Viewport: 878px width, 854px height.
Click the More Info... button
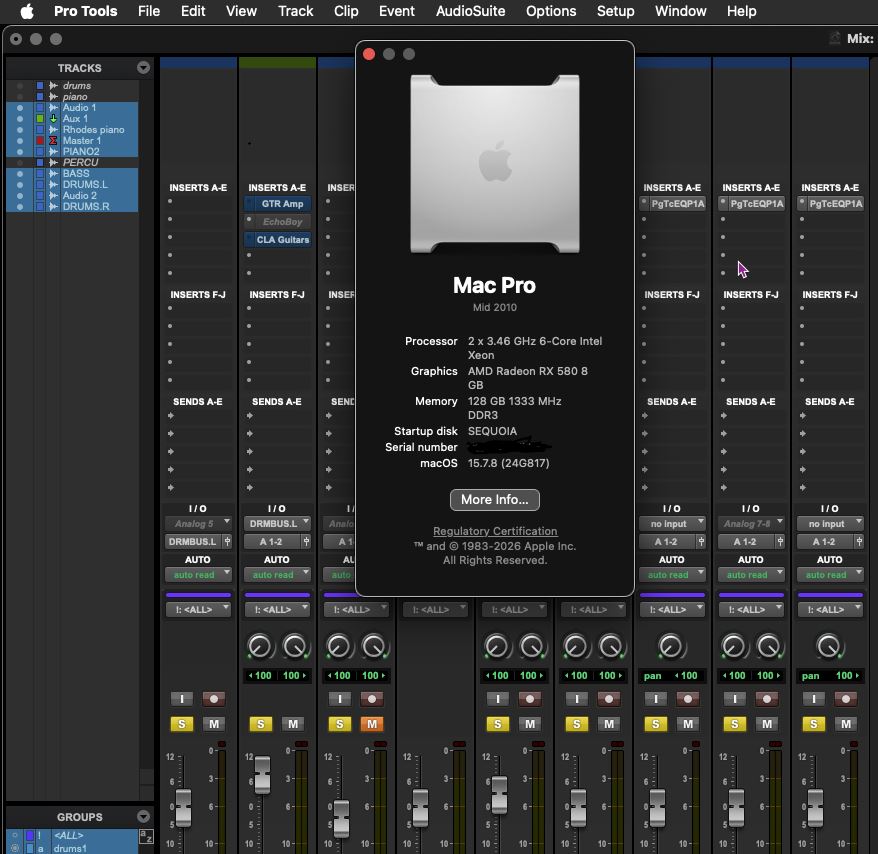(494, 500)
